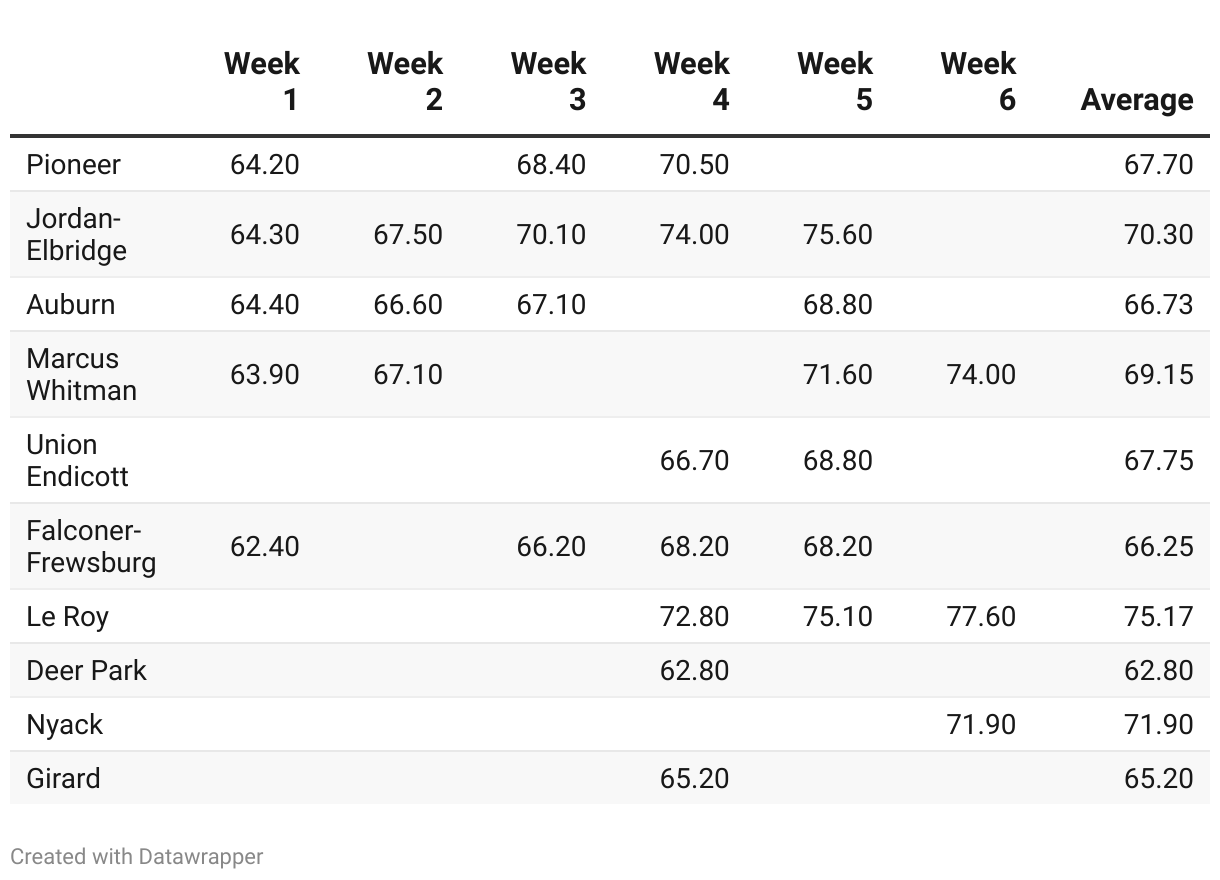Select the Pioneer row label
Screen dimensions: 1220x880
pos(73,164)
